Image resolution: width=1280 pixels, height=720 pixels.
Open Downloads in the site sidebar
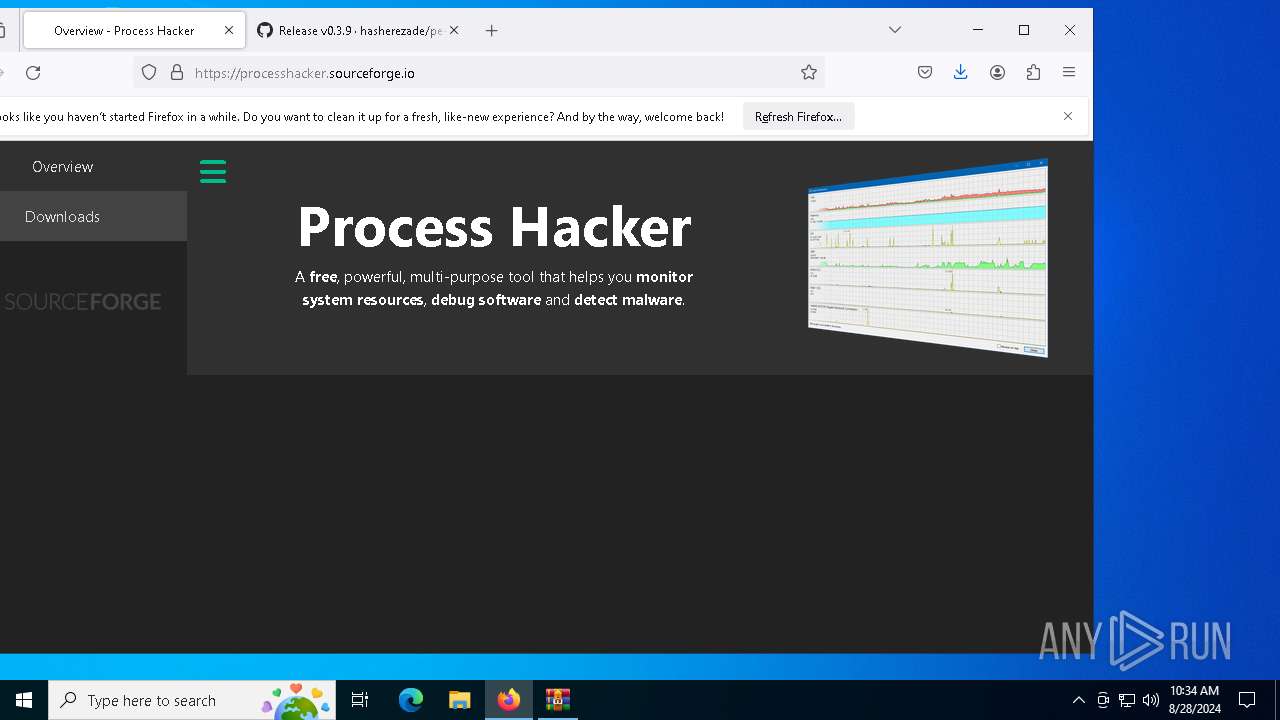(x=62, y=216)
